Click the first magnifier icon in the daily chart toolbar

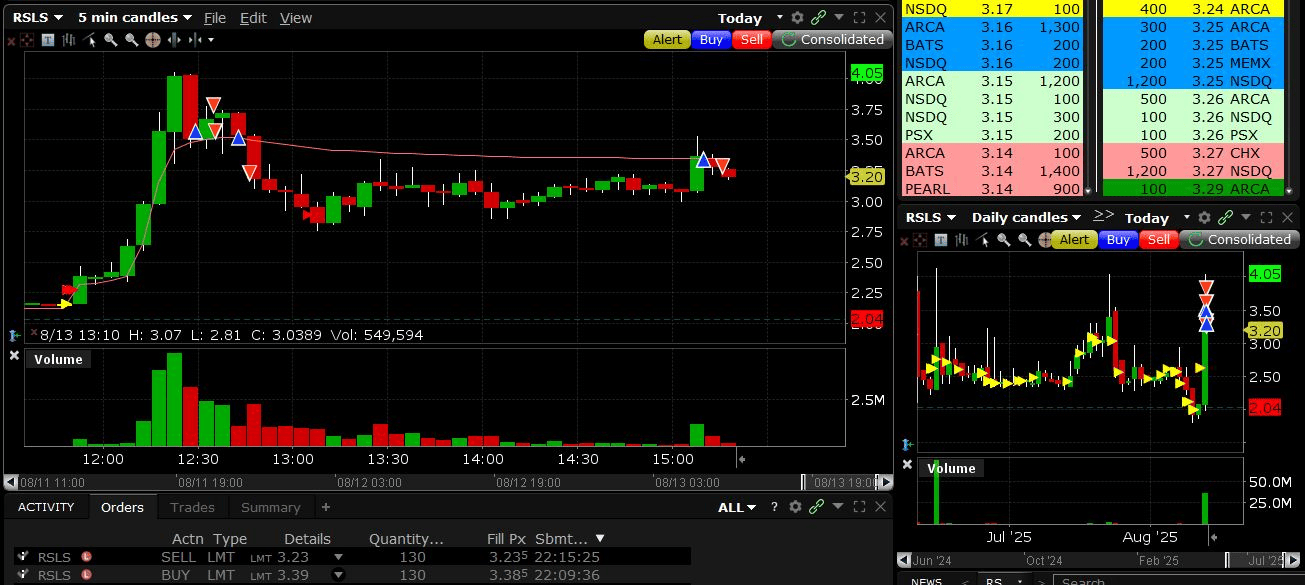[1003, 240]
